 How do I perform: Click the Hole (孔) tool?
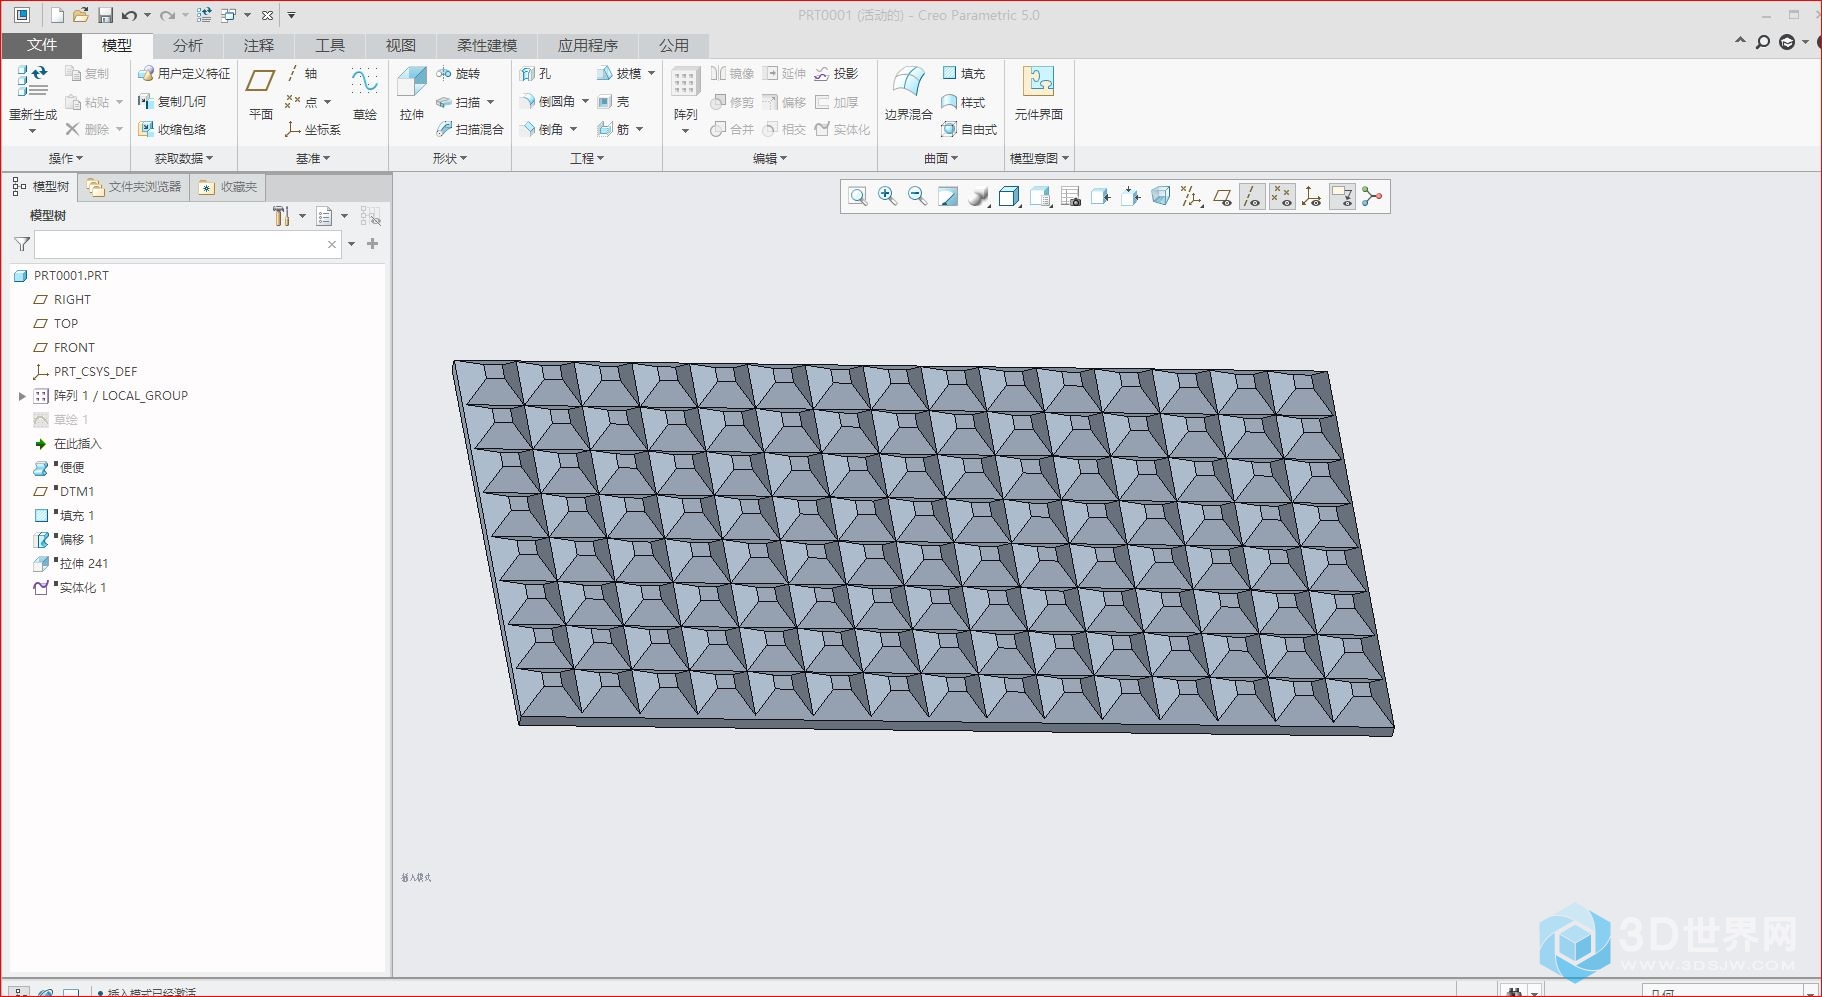(x=536, y=73)
